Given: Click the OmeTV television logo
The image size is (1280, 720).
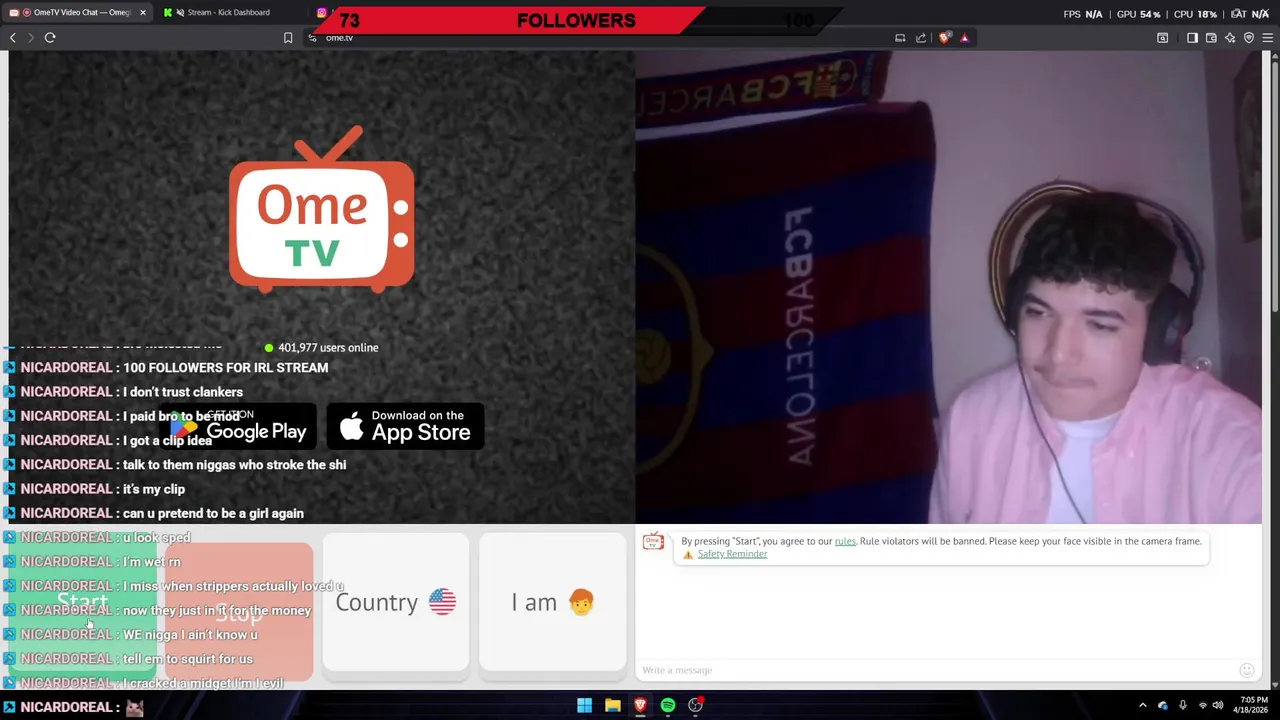Looking at the screenshot, I should click(321, 209).
